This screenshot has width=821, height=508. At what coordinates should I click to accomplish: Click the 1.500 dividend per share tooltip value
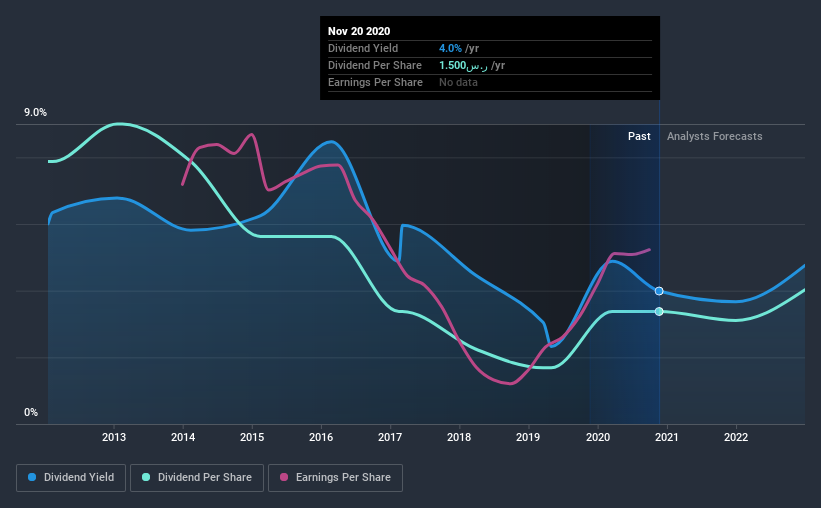click(463, 65)
